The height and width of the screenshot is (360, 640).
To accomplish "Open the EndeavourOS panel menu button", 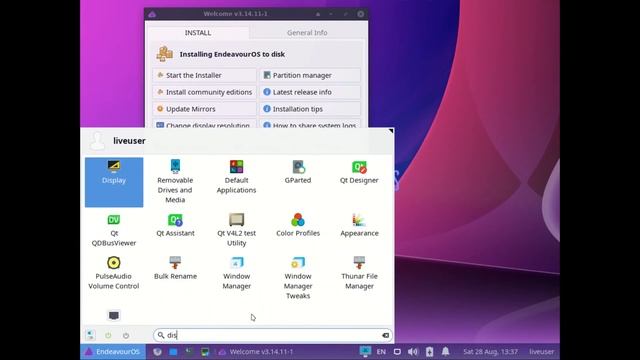I will pos(113,351).
